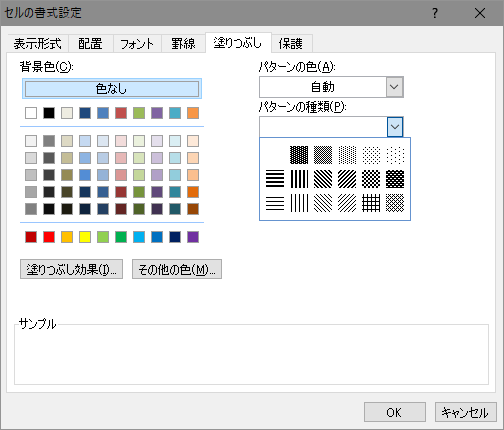This screenshot has width=504, height=430.
Task: Click the 色なし no color button
Action: tap(112, 89)
